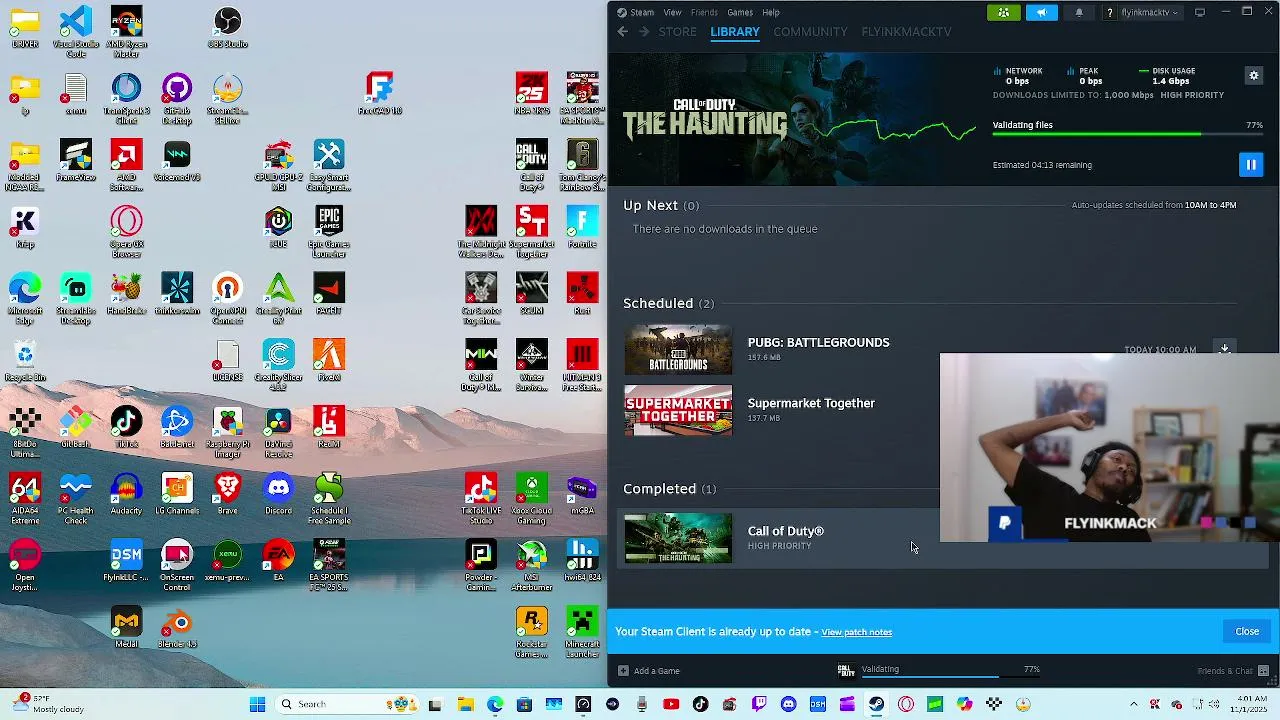Select Rockstar Games Launcher desktop icon
This screenshot has width=1280, height=720.
pyautogui.click(x=532, y=633)
